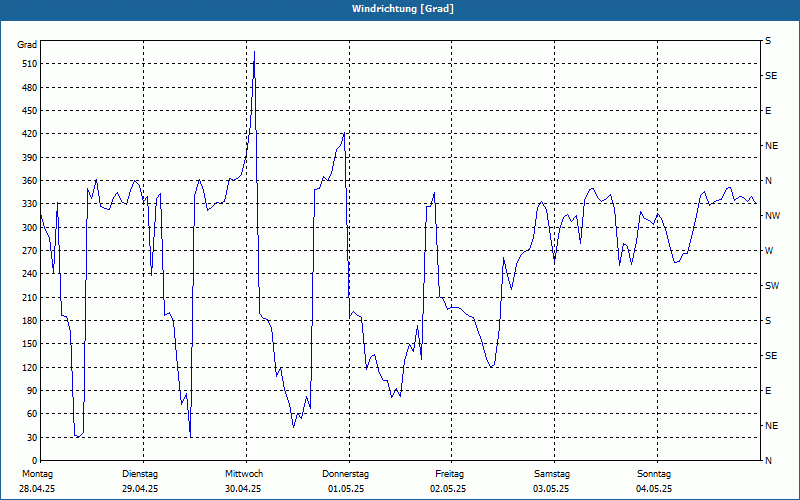Click the date 03.05.25 under Samstag
Image resolution: width=800 pixels, height=500 pixels.
click(551, 489)
